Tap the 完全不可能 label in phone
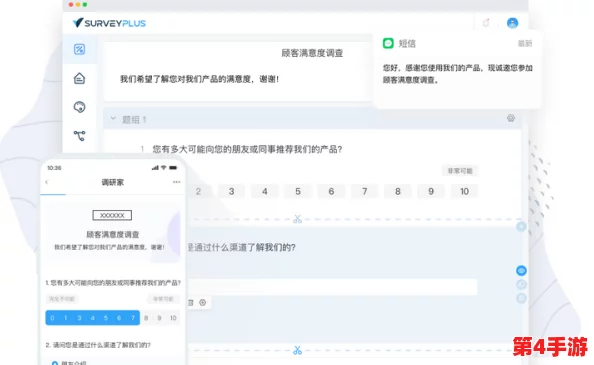Screen dimensions: 594x365 (x=62, y=299)
